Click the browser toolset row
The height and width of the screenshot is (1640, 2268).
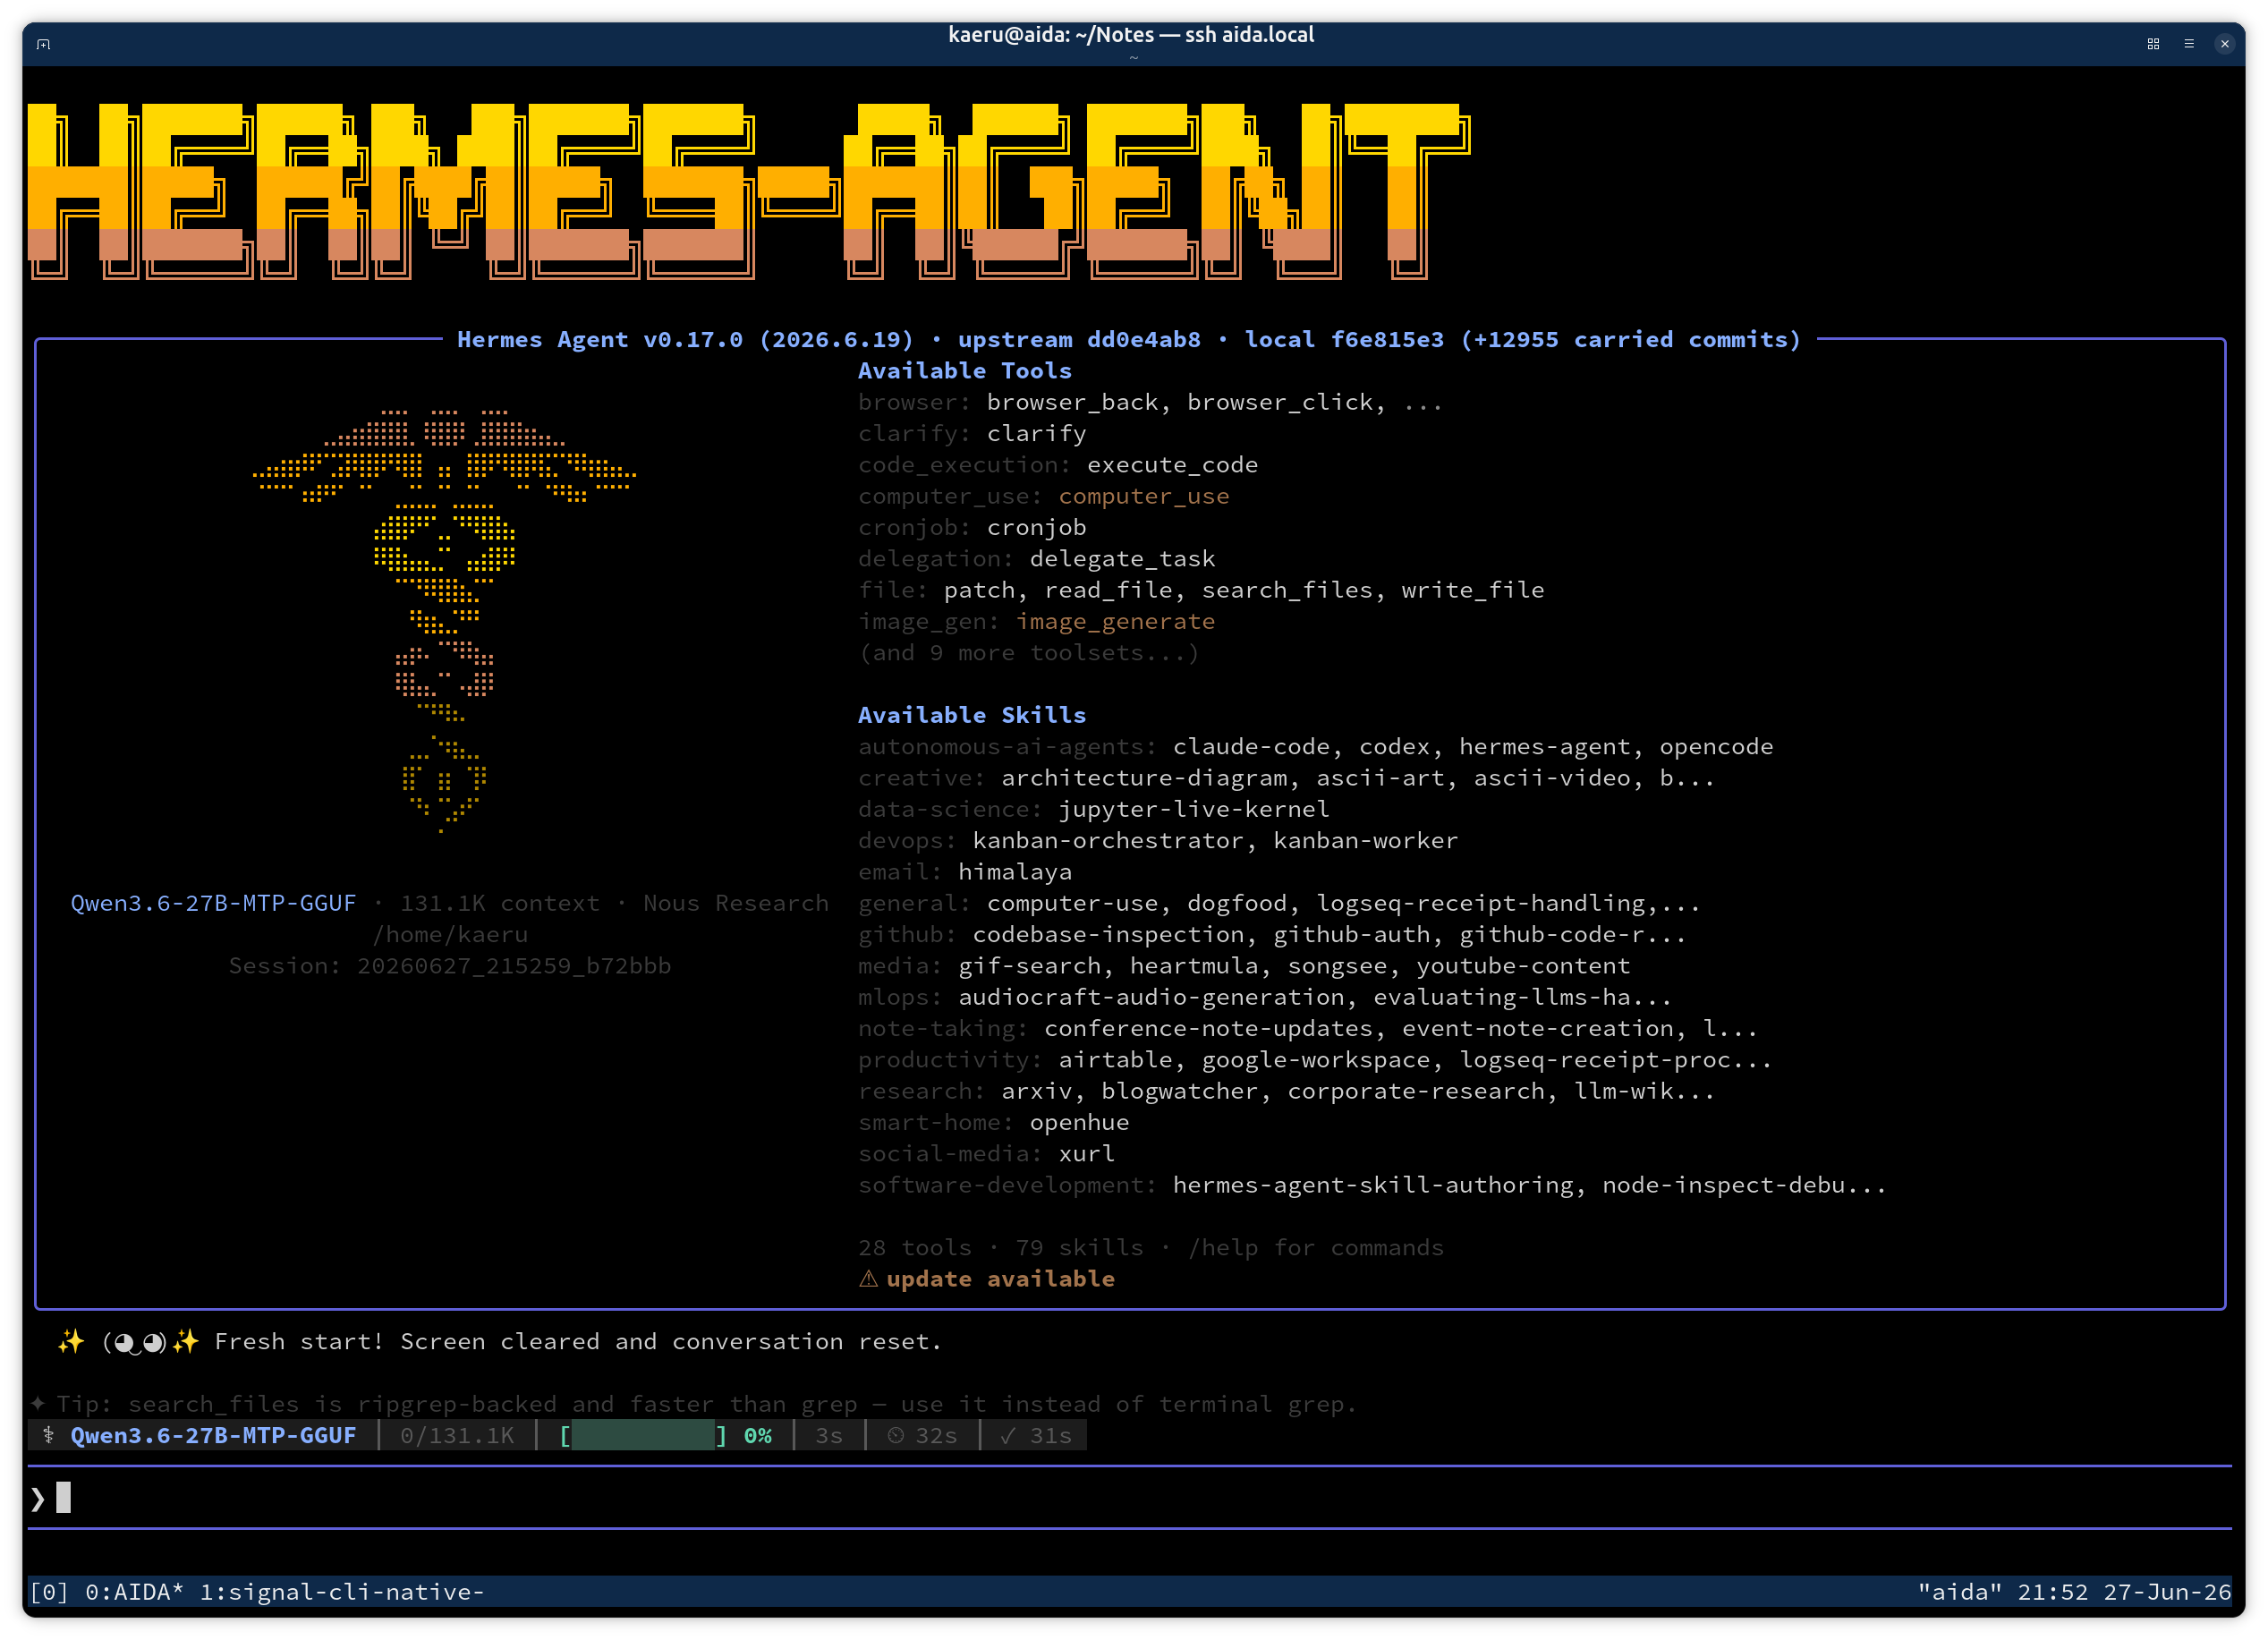click(x=1150, y=402)
